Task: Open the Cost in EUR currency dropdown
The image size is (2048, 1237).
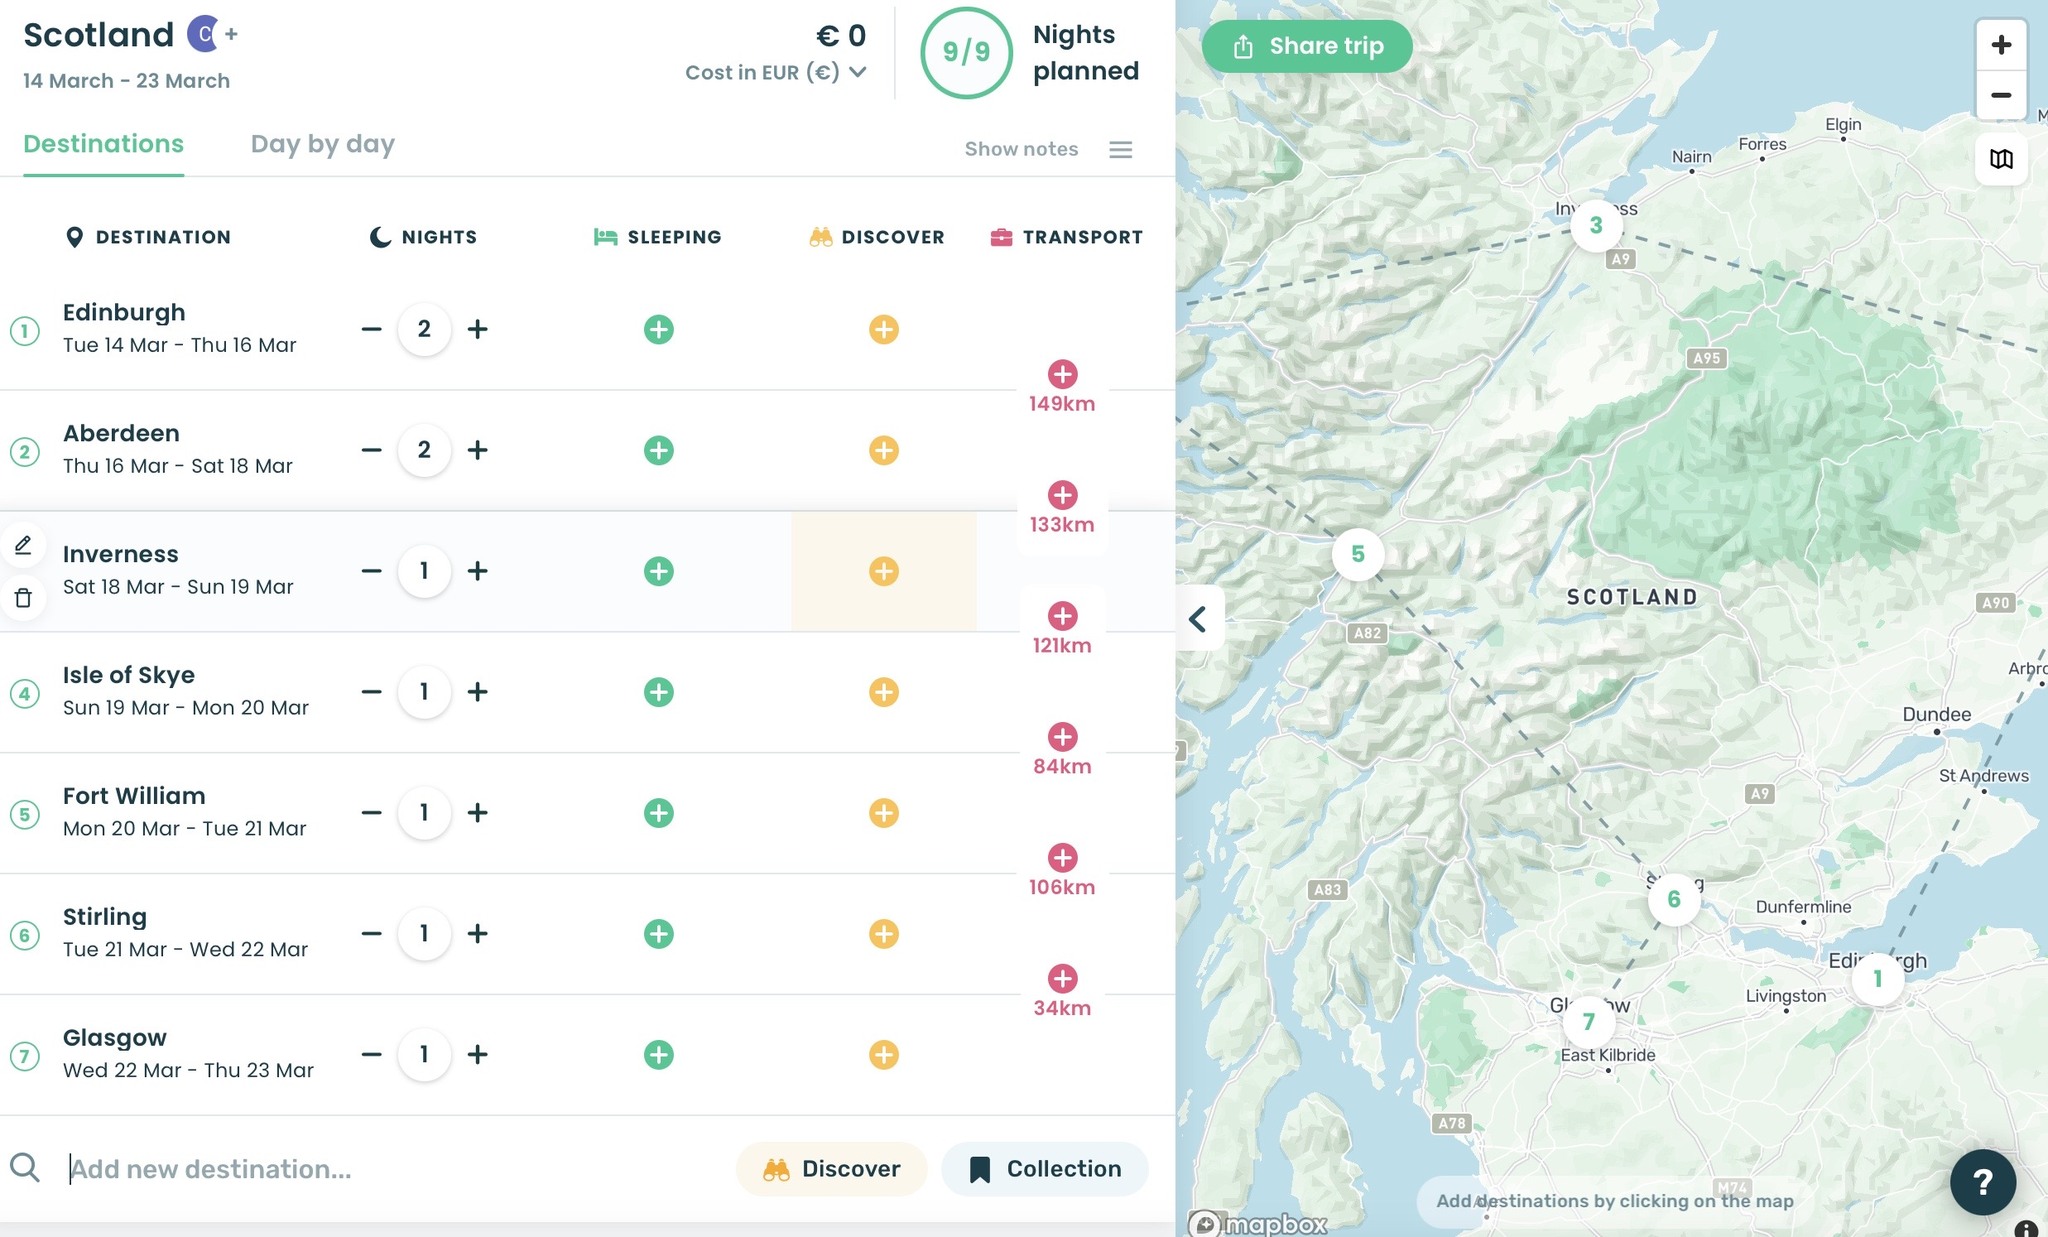Action: pyautogui.click(x=775, y=72)
